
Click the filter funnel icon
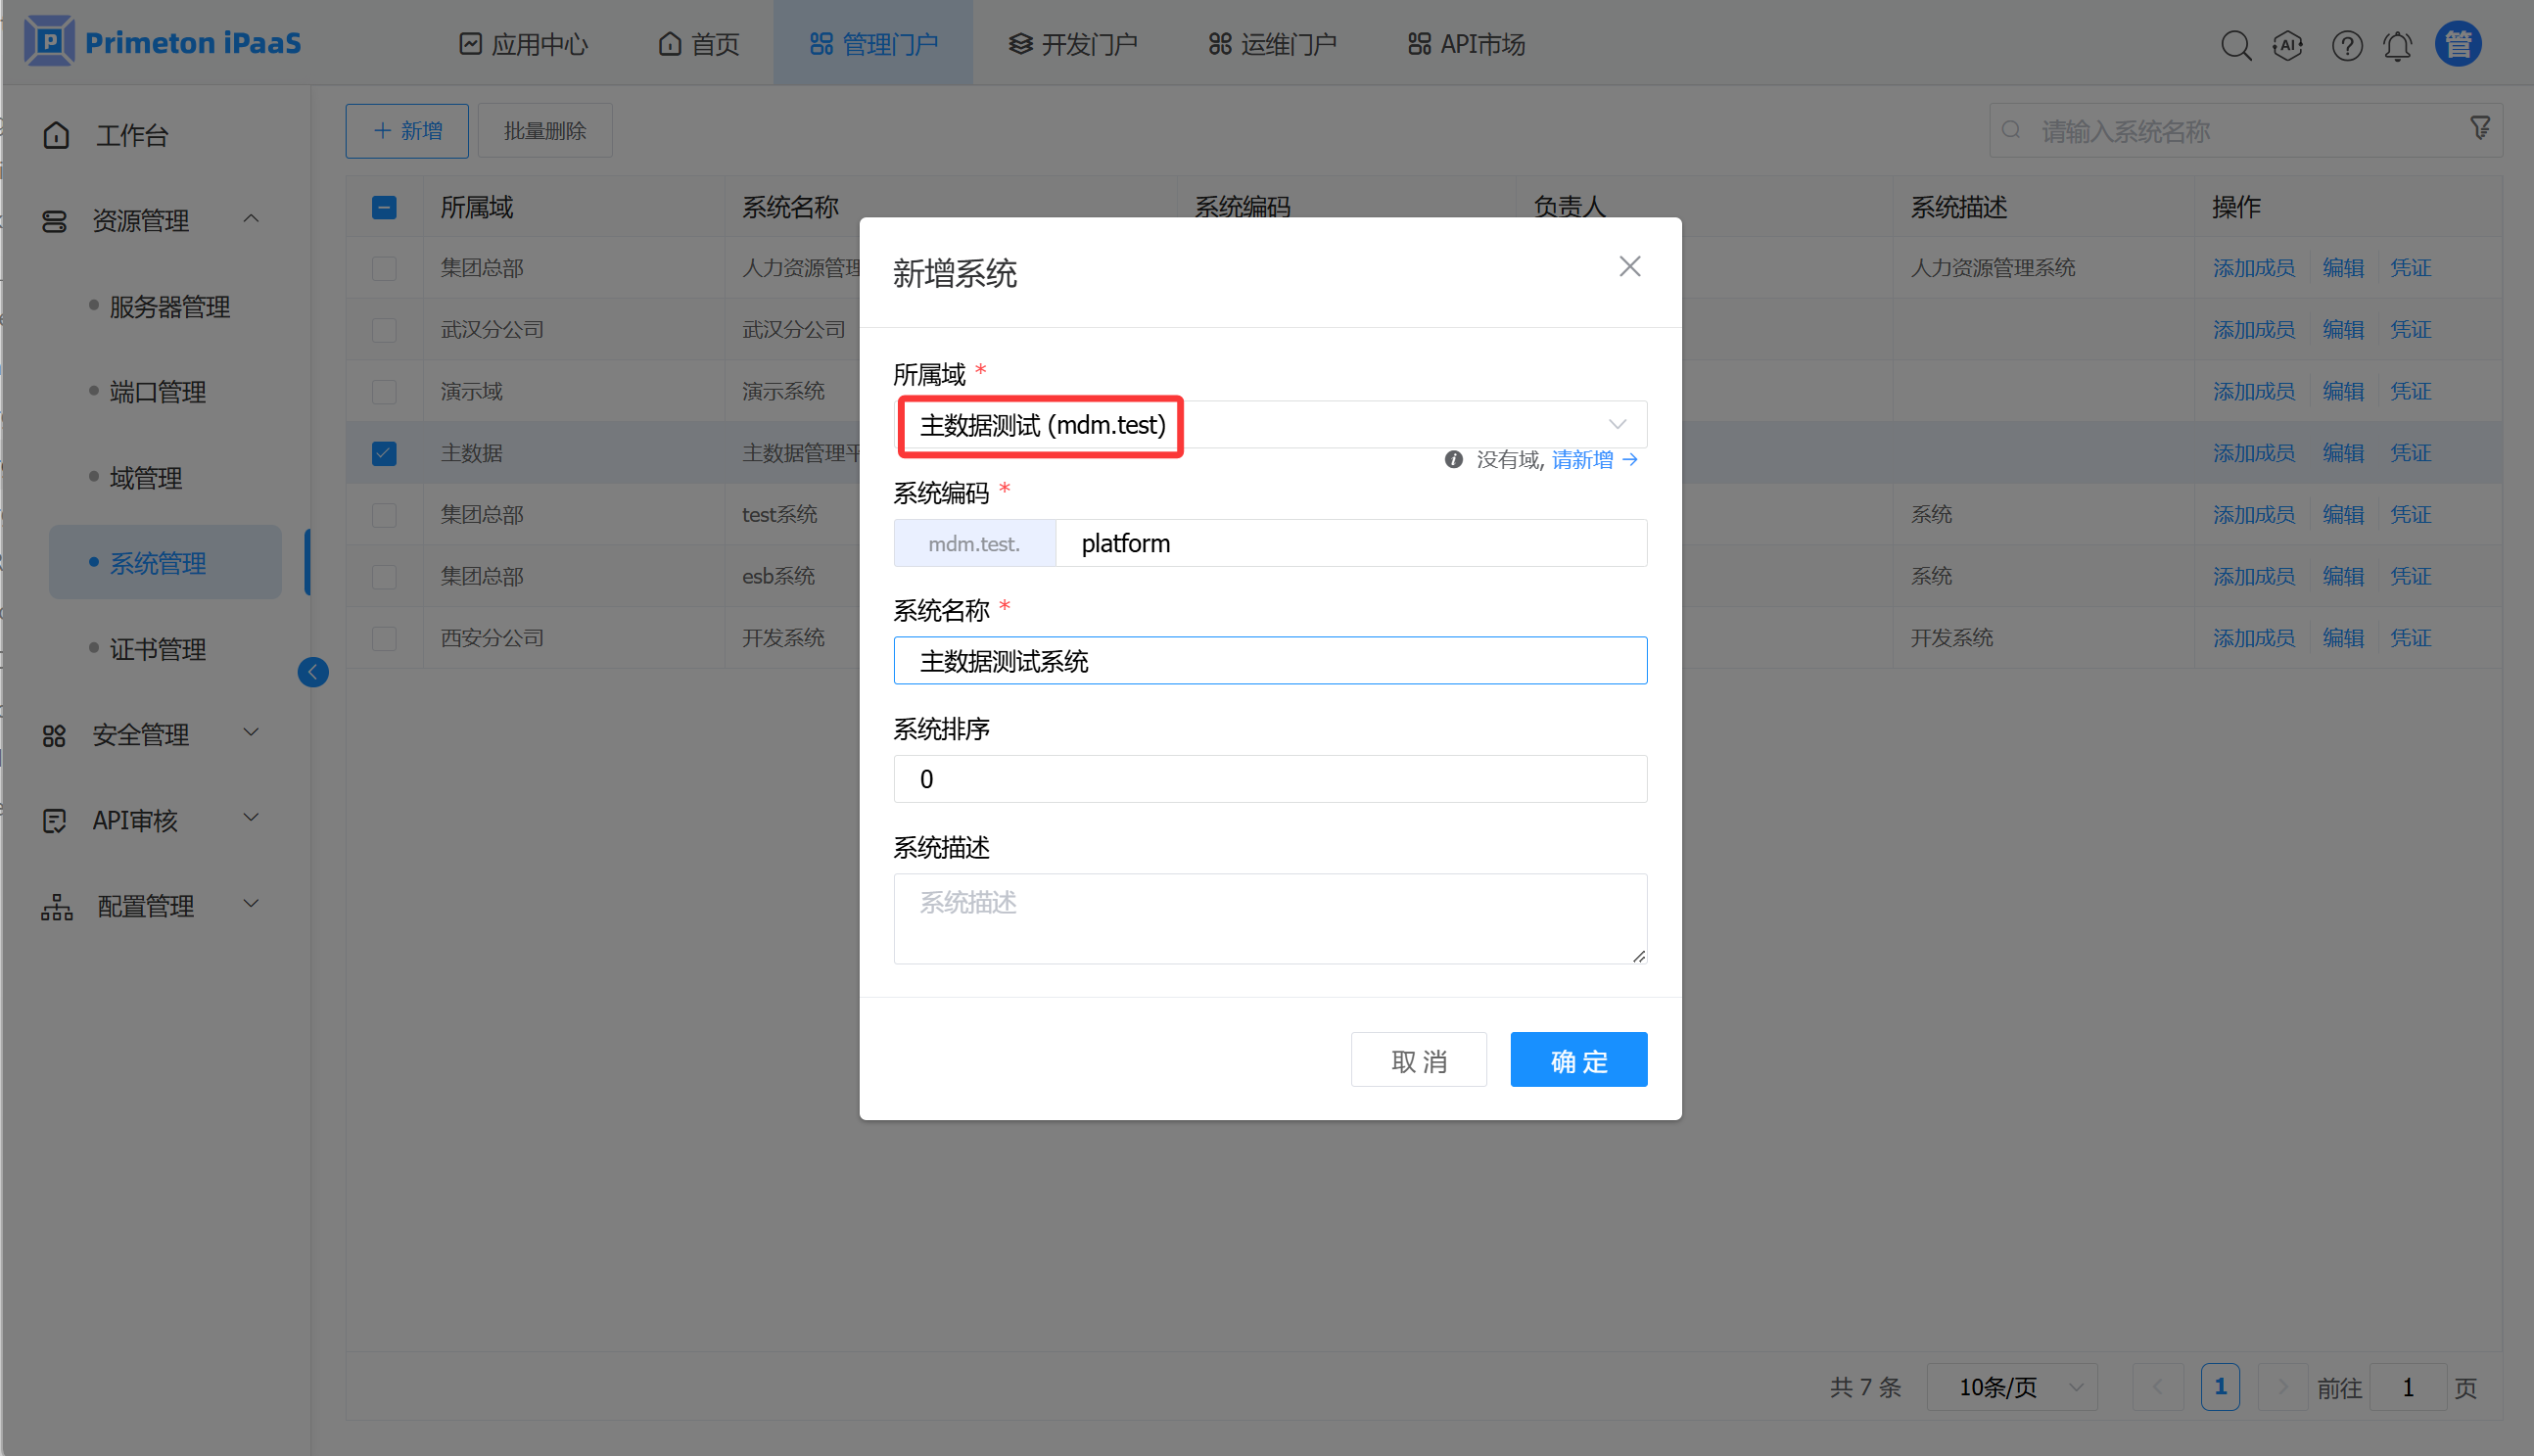[2480, 128]
